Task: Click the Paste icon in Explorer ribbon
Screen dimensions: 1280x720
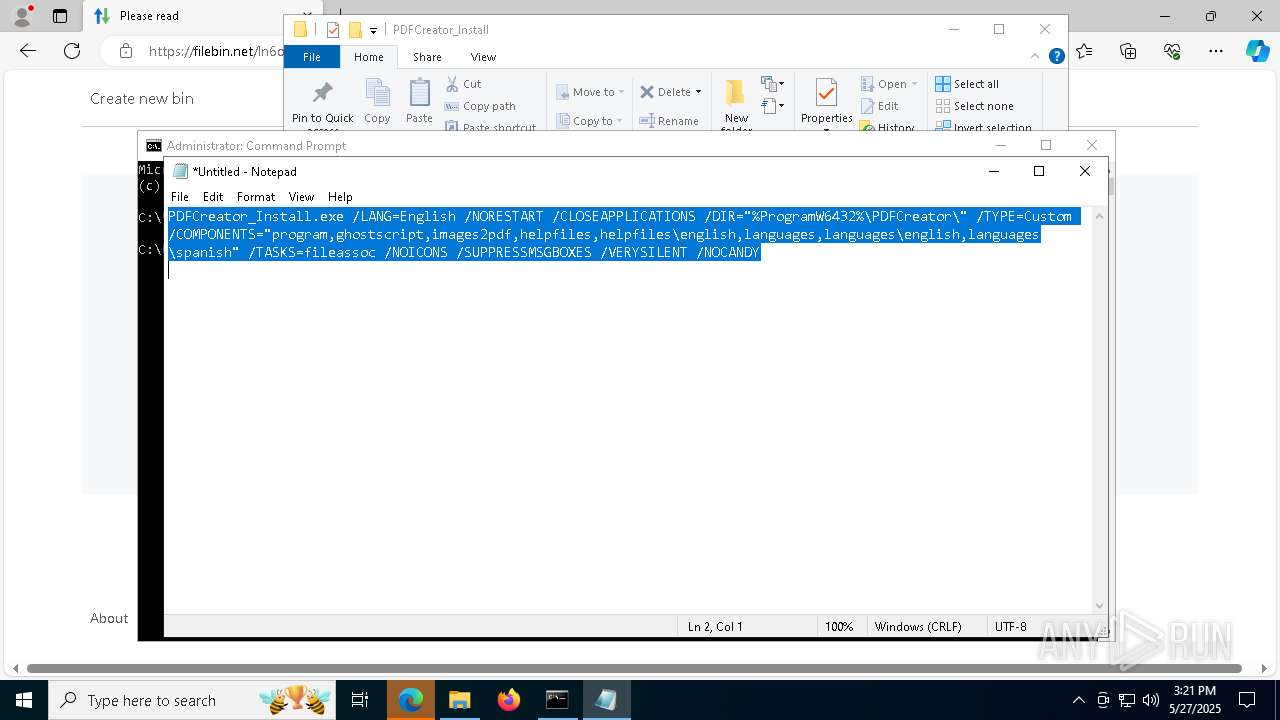Action: pos(419,102)
